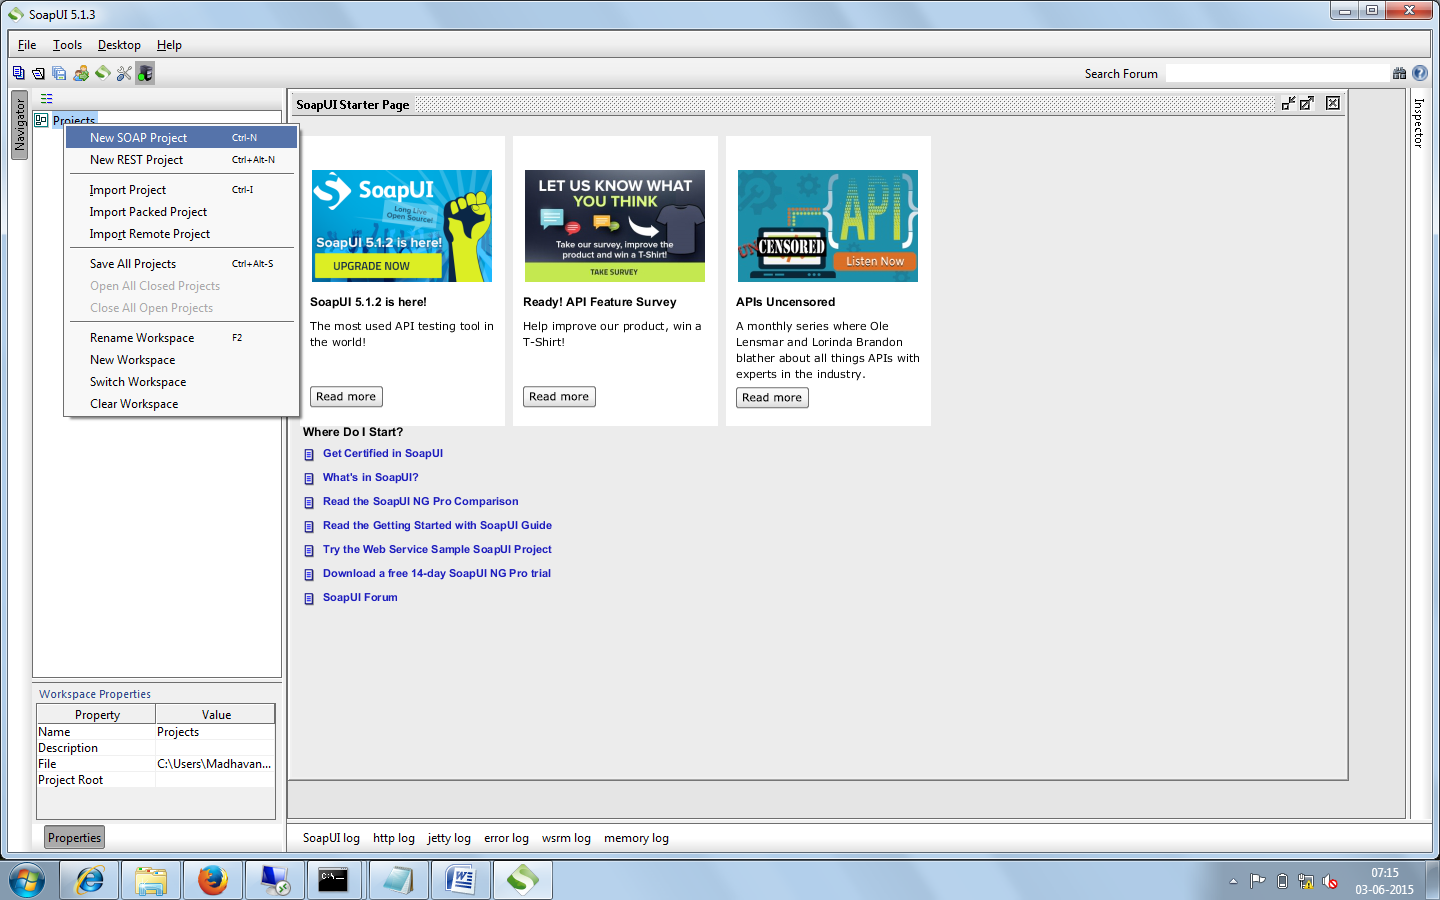Choose Import Remote Project
This screenshot has height=900, width=1440.
(181, 234)
